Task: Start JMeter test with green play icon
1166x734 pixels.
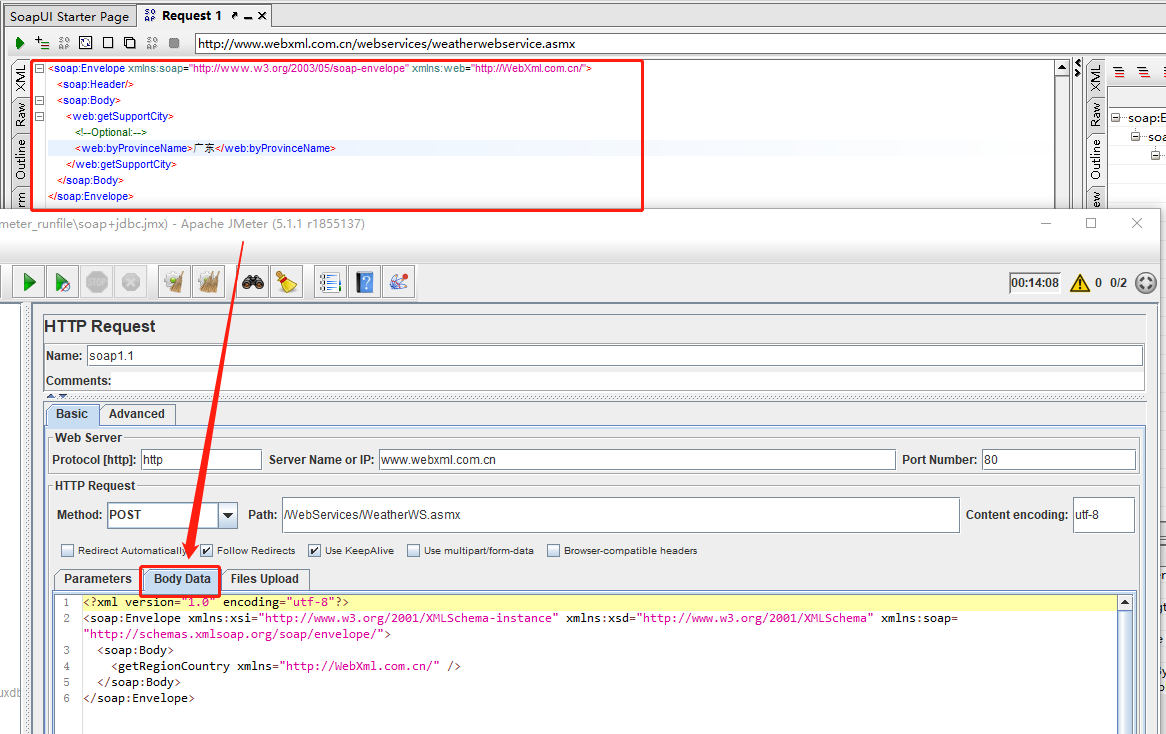Action: tap(29, 282)
